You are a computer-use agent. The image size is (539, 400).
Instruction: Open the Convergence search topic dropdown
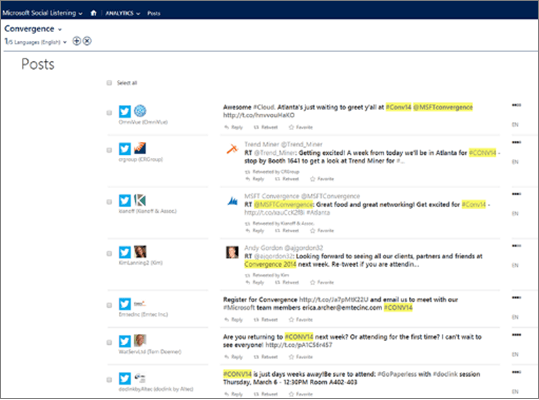click(x=33, y=29)
